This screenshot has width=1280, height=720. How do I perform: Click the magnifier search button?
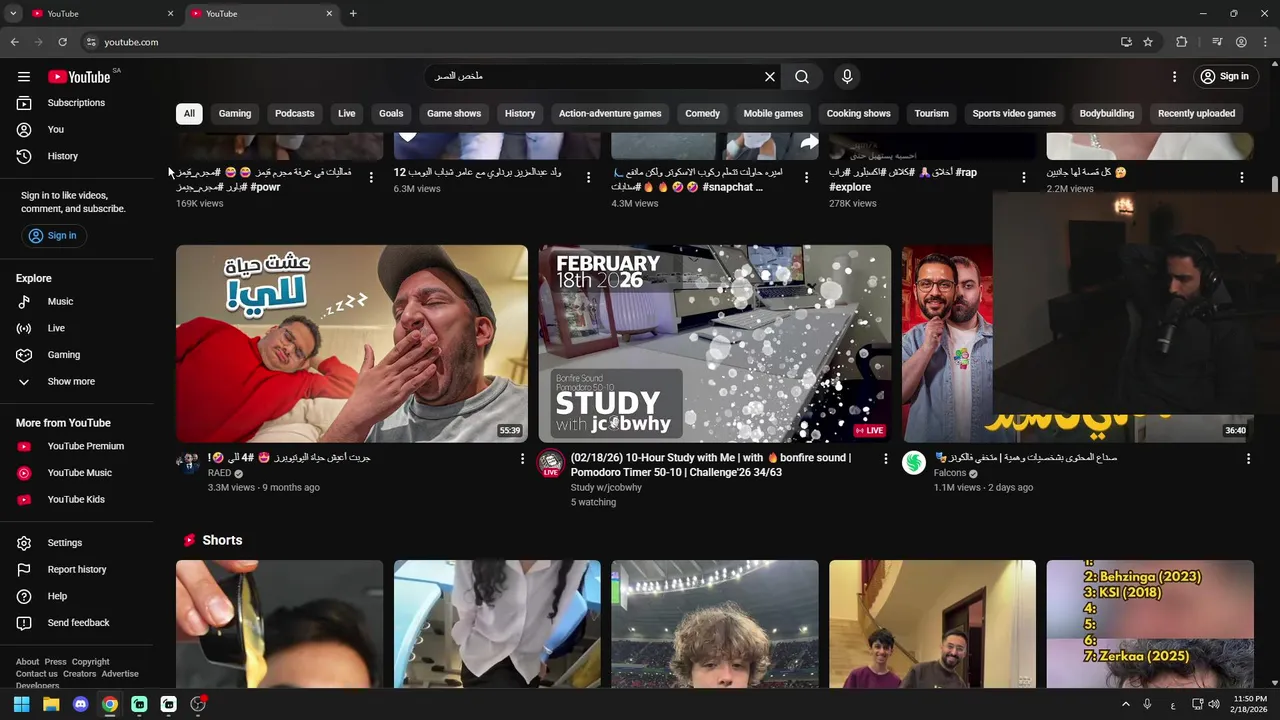(802, 77)
